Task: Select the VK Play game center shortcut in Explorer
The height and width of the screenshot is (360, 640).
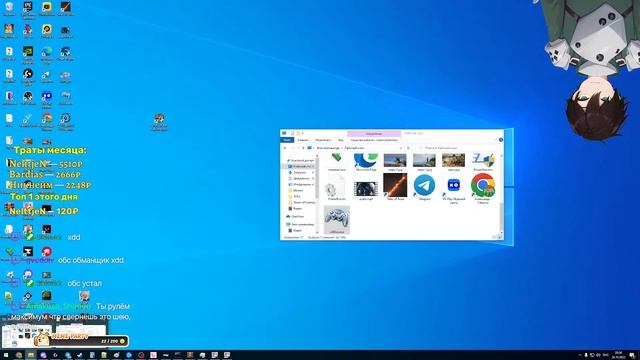Action: (x=453, y=189)
